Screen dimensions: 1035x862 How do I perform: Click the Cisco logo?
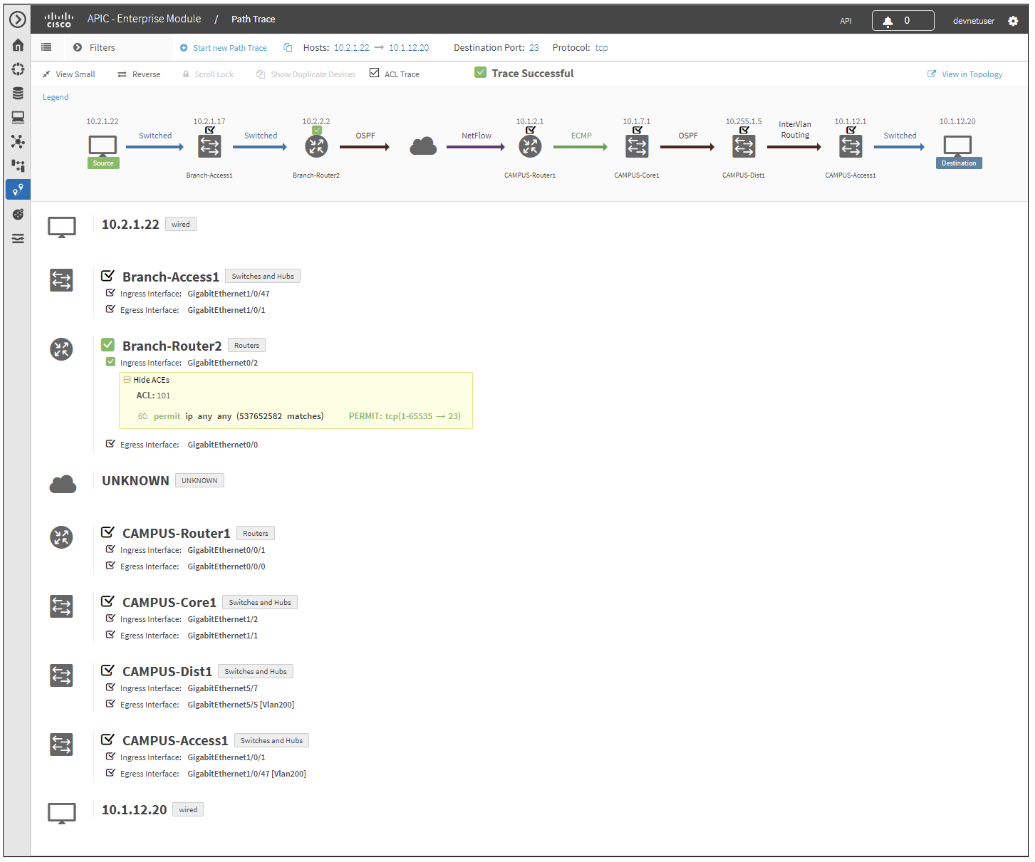[x=59, y=20]
